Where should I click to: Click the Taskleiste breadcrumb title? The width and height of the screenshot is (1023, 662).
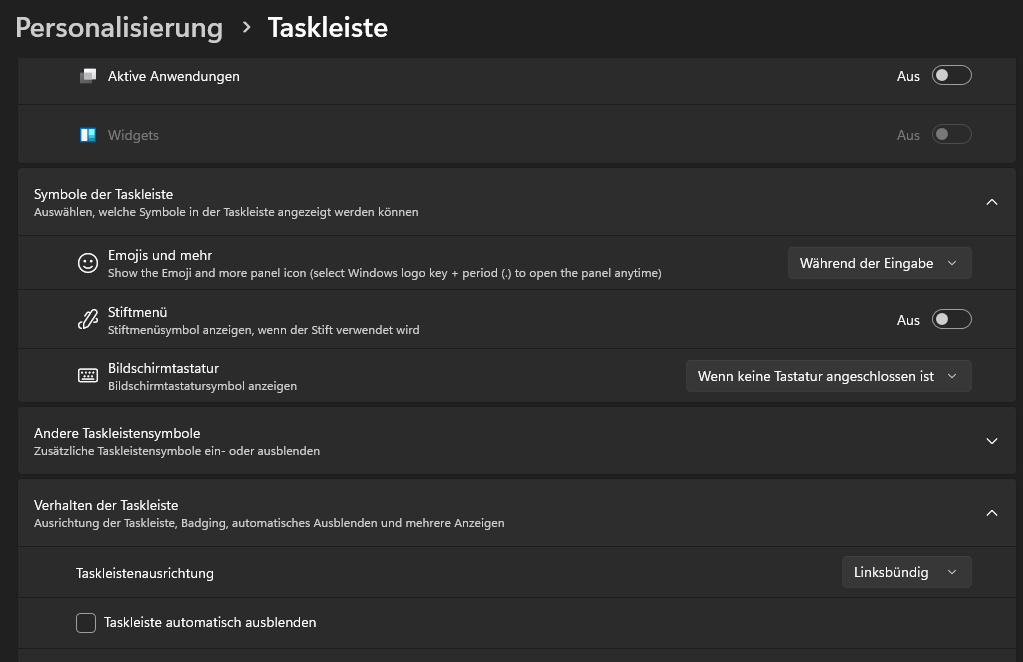click(327, 28)
